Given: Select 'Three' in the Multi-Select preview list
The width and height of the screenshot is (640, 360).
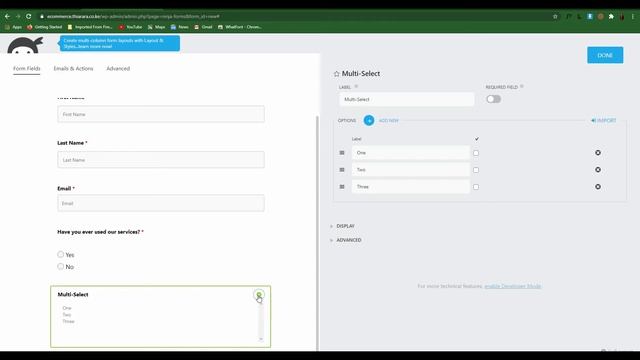Looking at the screenshot, I should [x=69, y=321].
